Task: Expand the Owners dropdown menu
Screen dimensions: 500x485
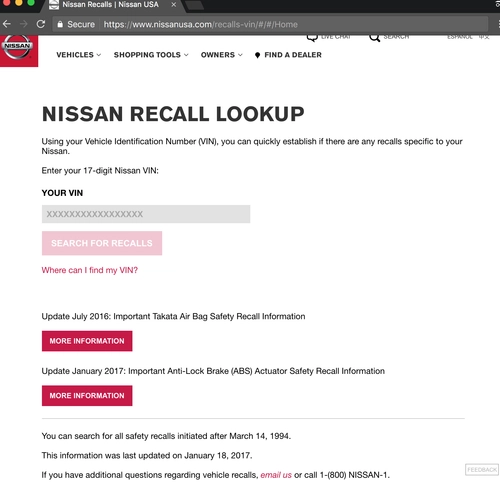Action: (x=221, y=55)
